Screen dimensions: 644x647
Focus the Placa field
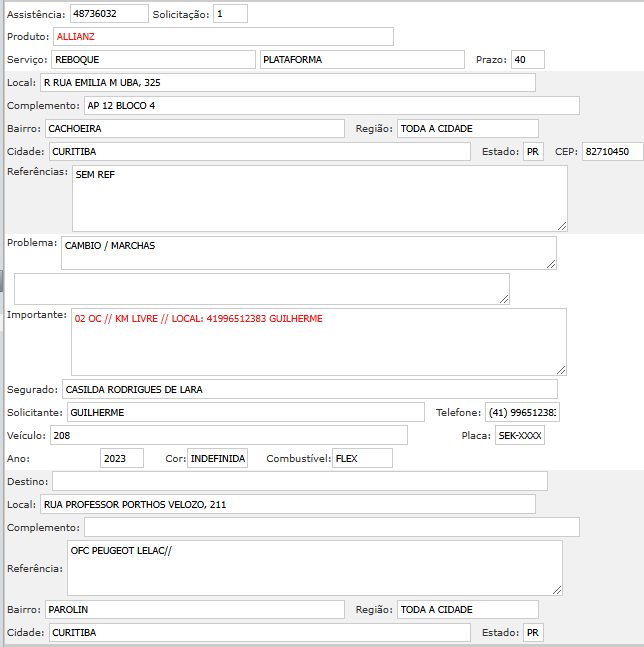pyautogui.click(x=520, y=436)
